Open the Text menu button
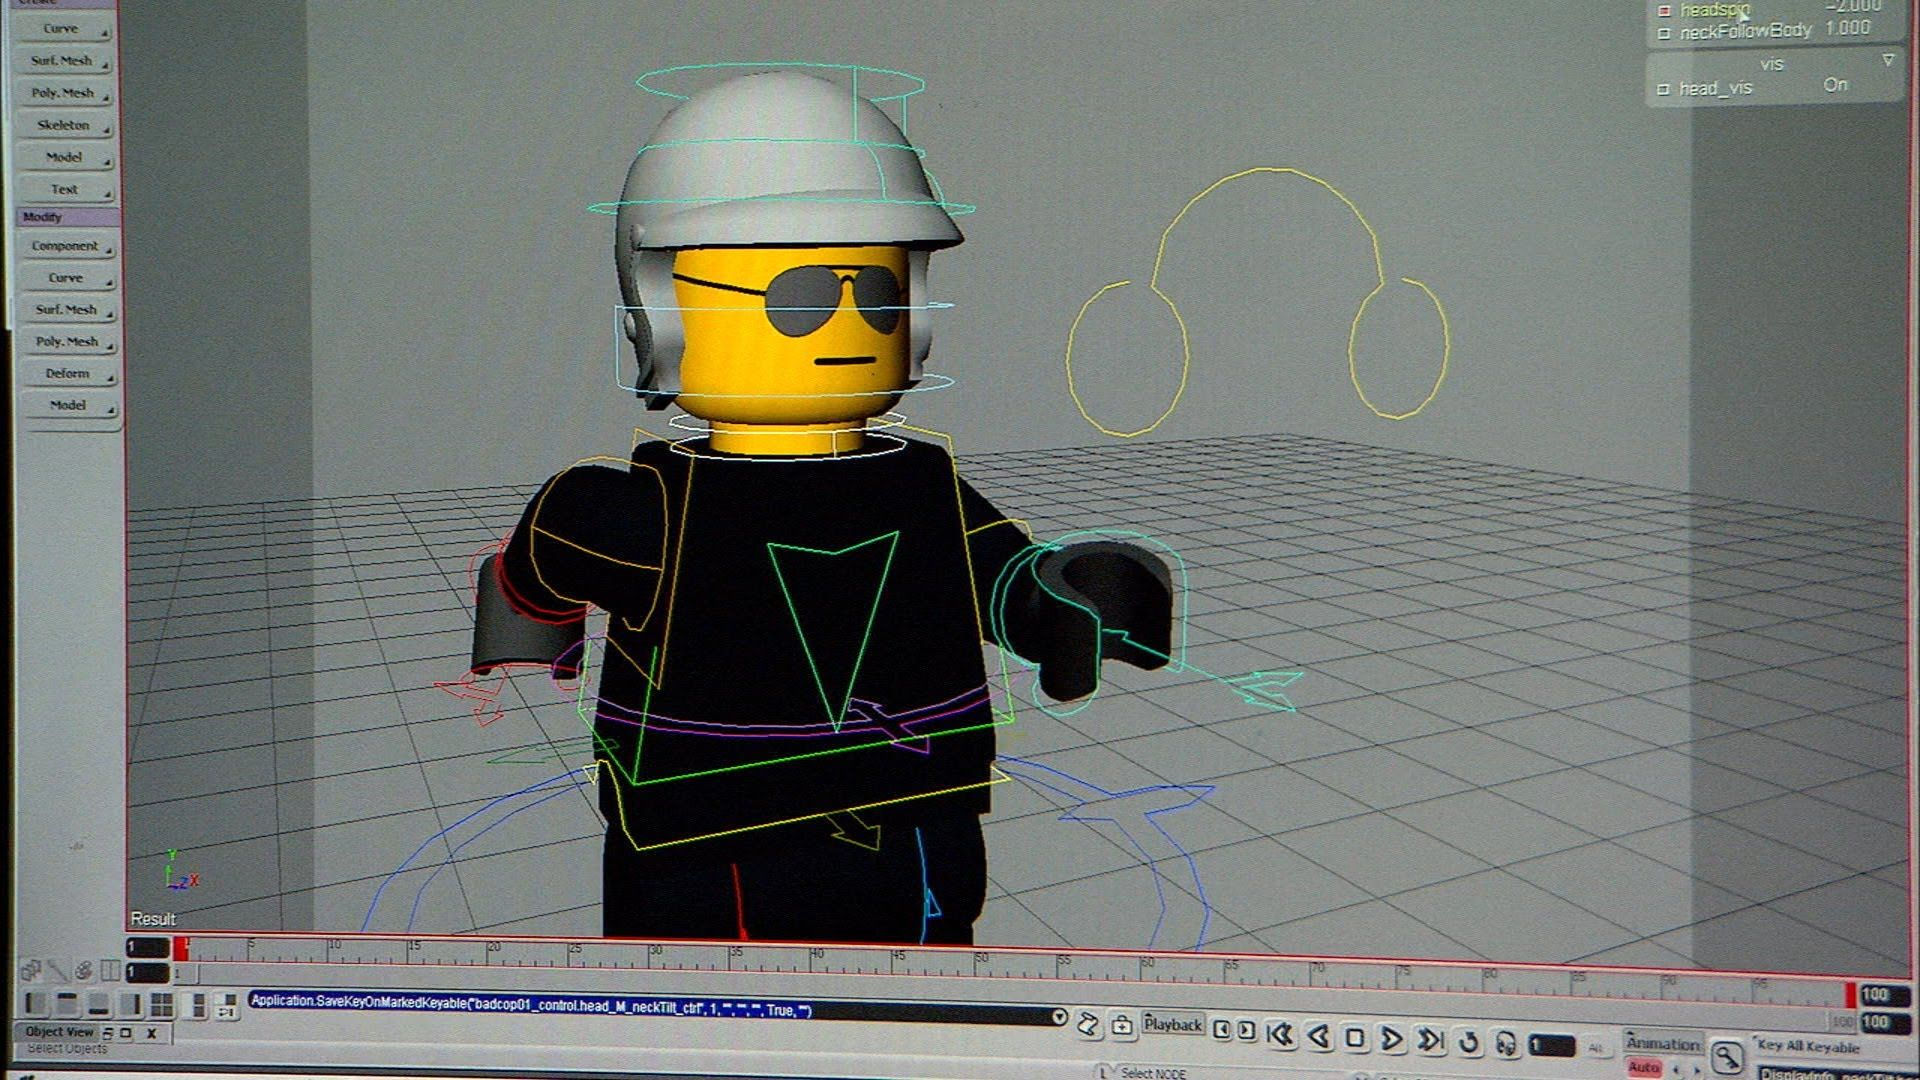The image size is (1920, 1080). 65,189
